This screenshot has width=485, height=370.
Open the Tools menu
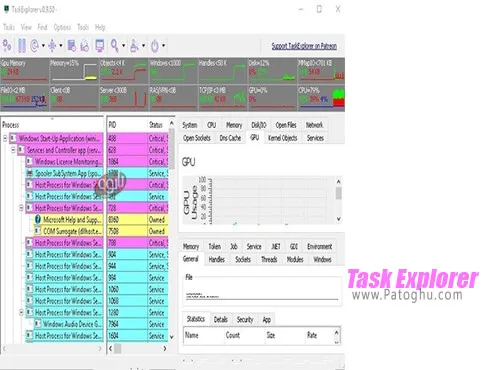tap(83, 27)
